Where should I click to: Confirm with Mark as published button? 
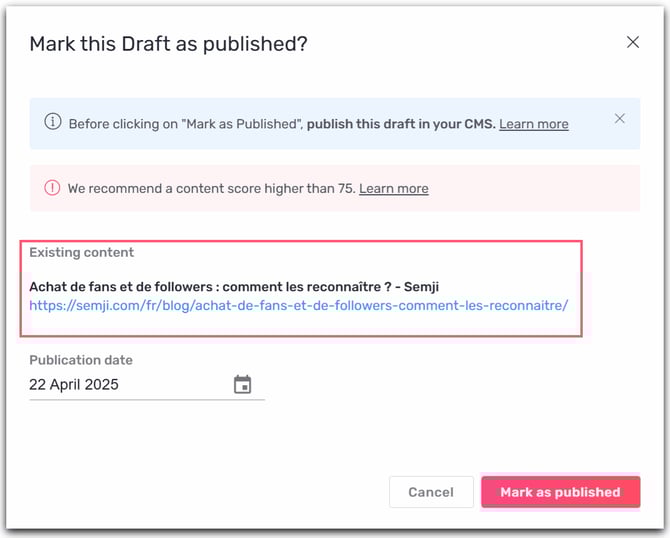click(561, 492)
